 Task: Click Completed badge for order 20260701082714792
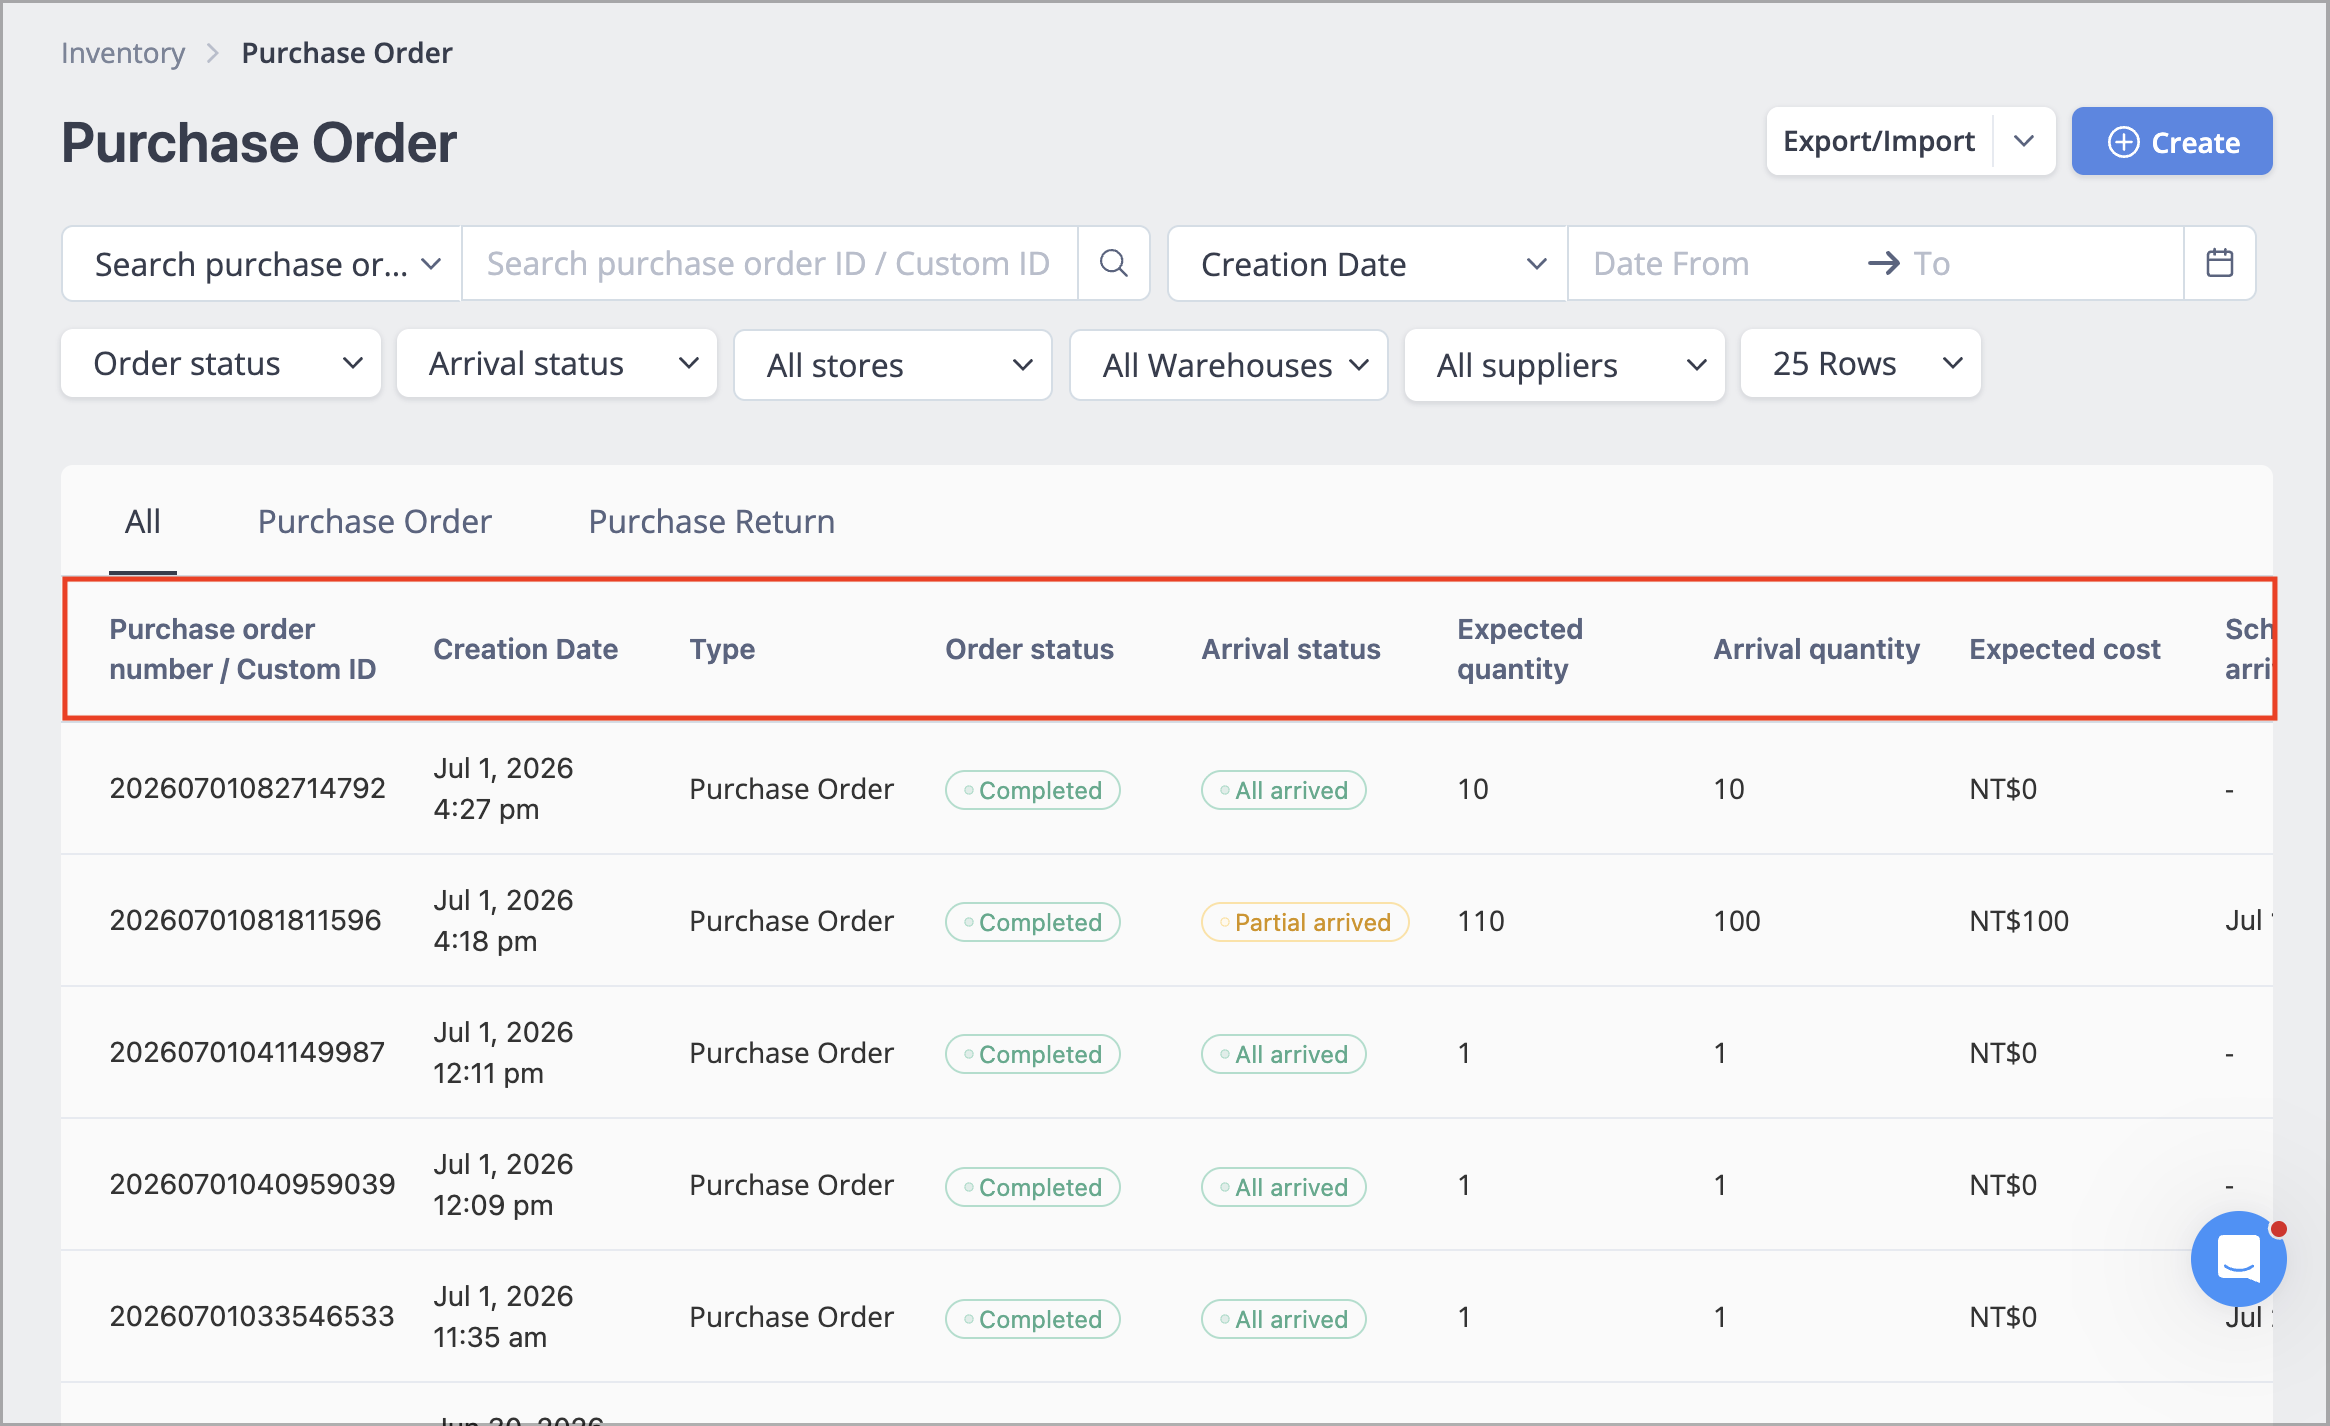point(1033,790)
